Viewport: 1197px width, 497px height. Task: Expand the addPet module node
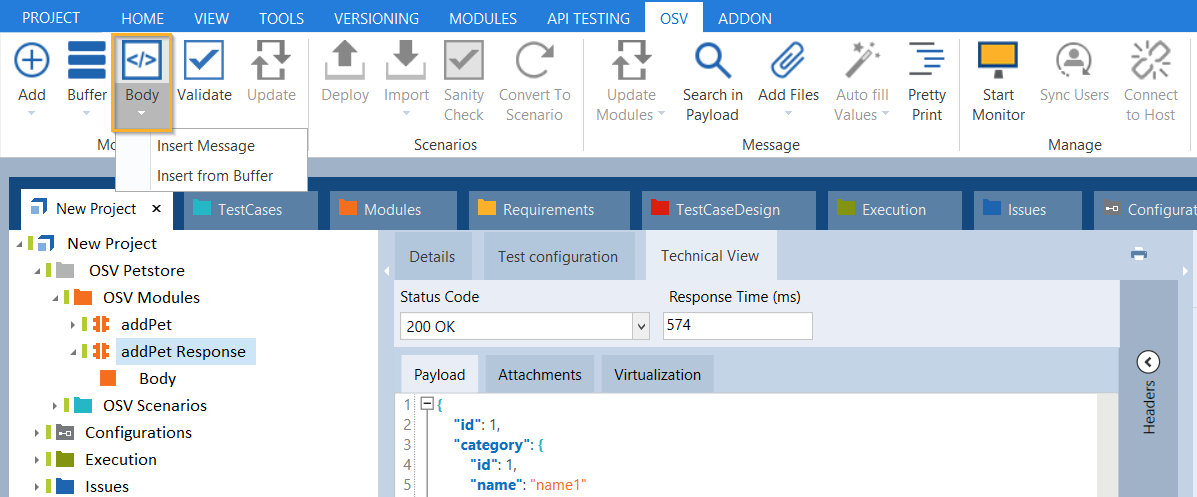[x=73, y=325]
